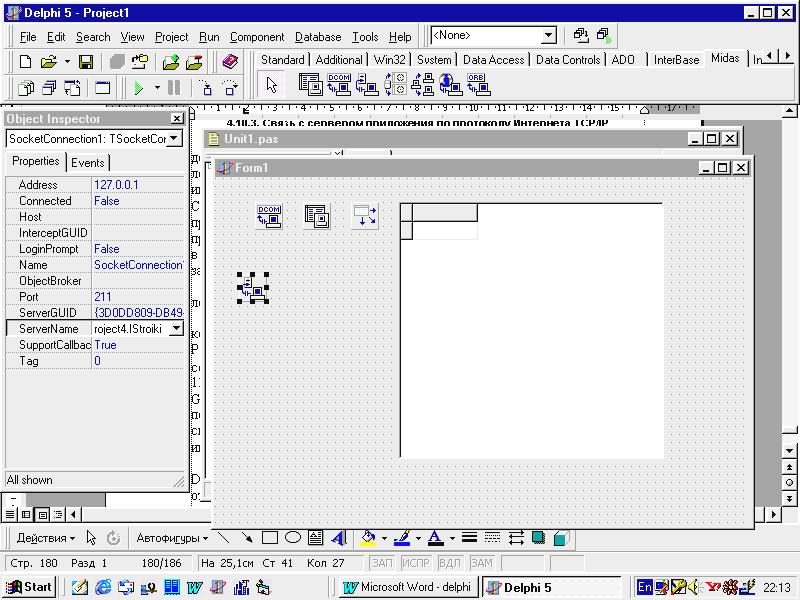Open the <None> desktop layout combo box
This screenshot has width=800, height=600.
pos(493,35)
